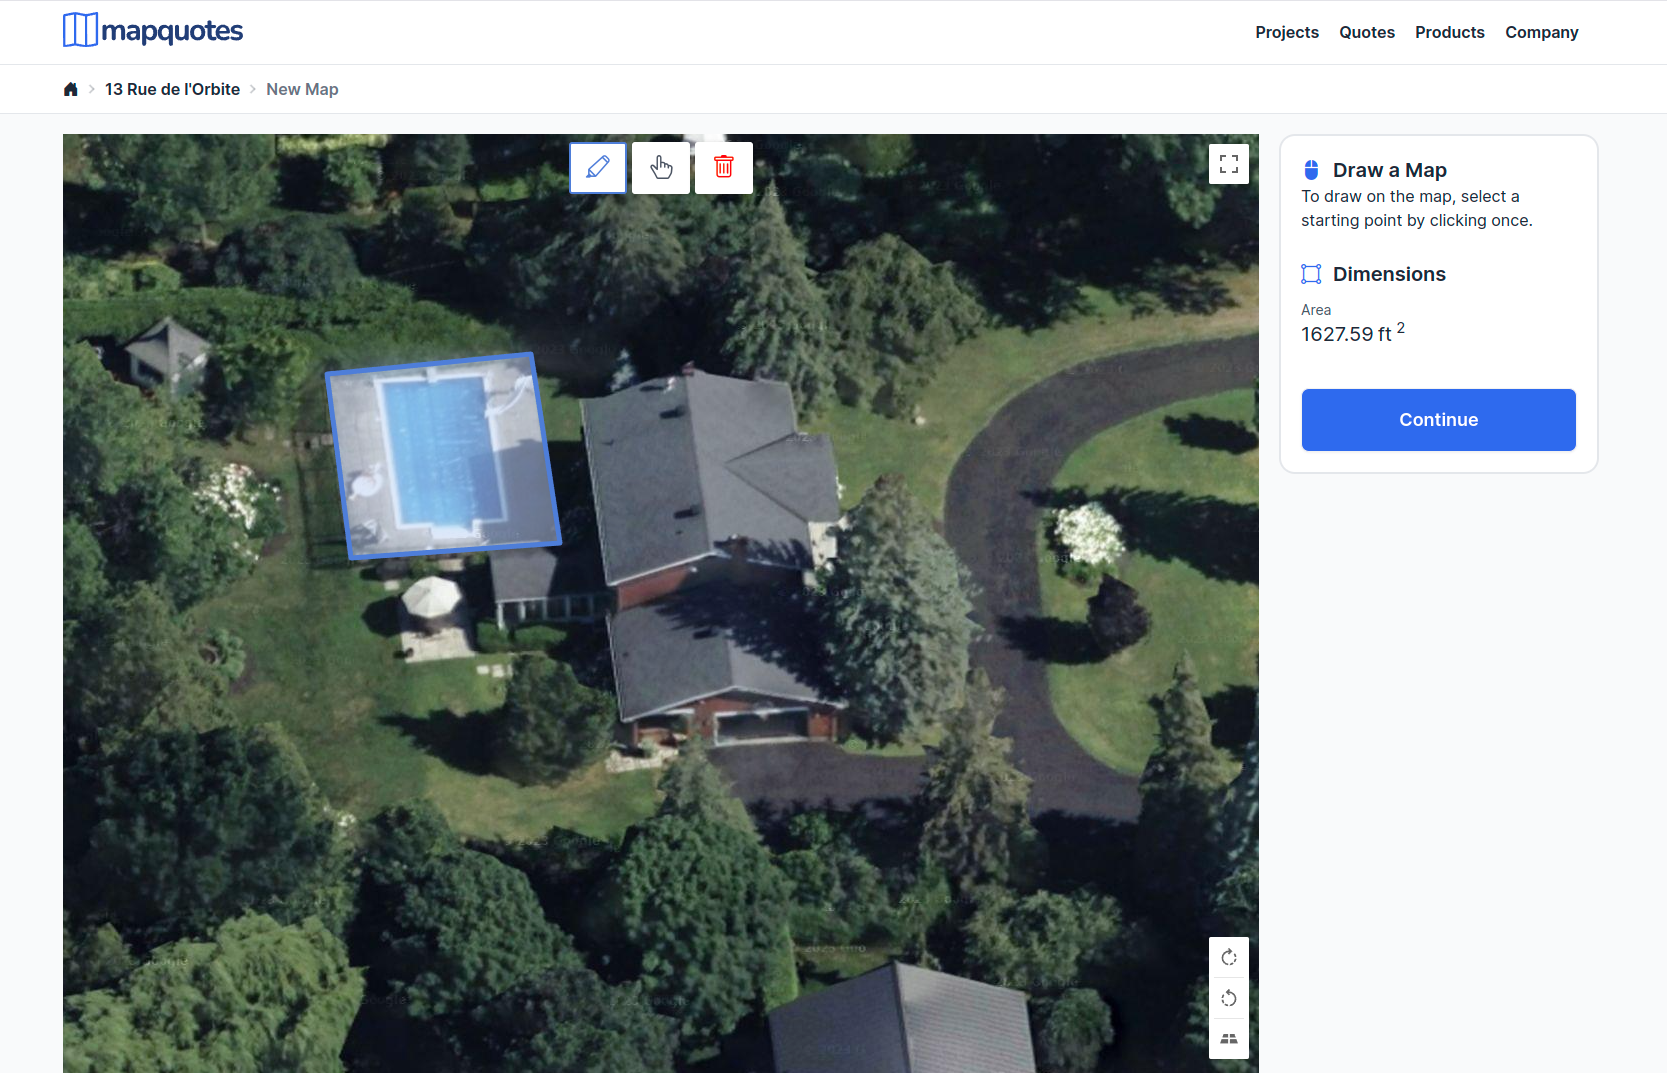Open the Company menu item
Screen dimensions: 1667x1073
(1541, 32)
